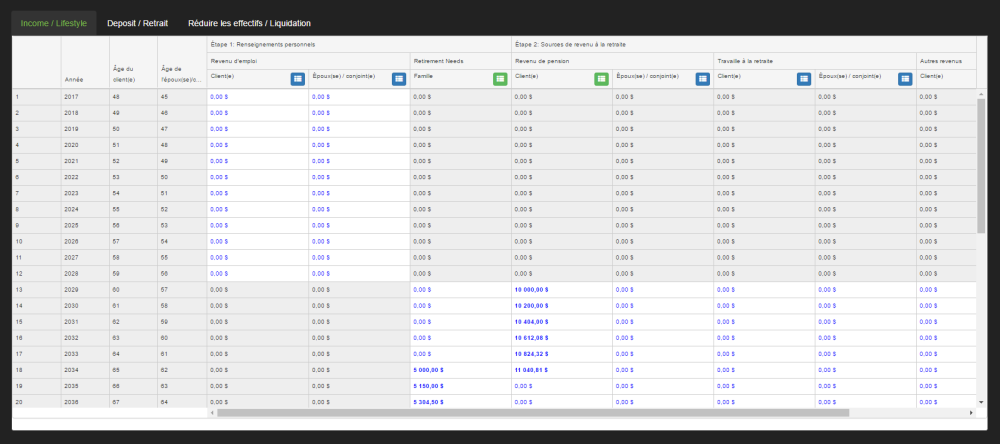Click the horizontal scrollbar left arrow

212,413
